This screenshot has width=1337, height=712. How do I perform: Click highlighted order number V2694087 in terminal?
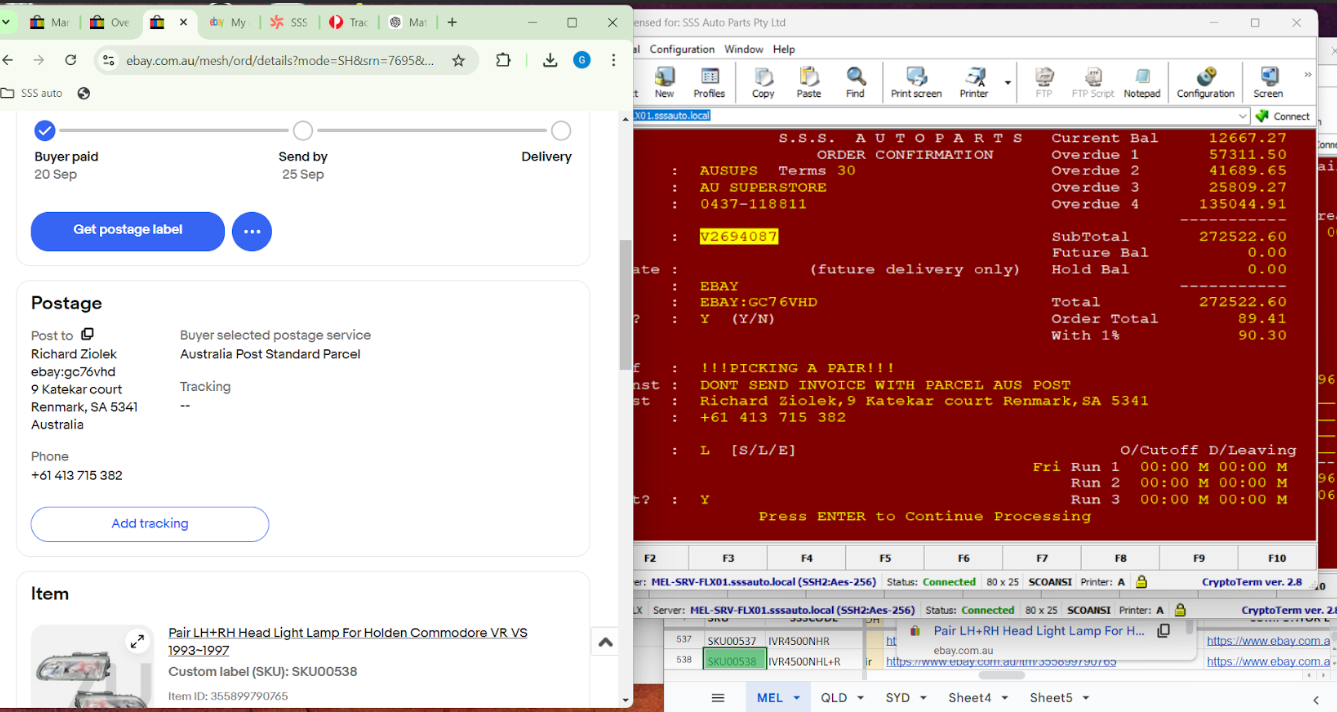(x=739, y=237)
